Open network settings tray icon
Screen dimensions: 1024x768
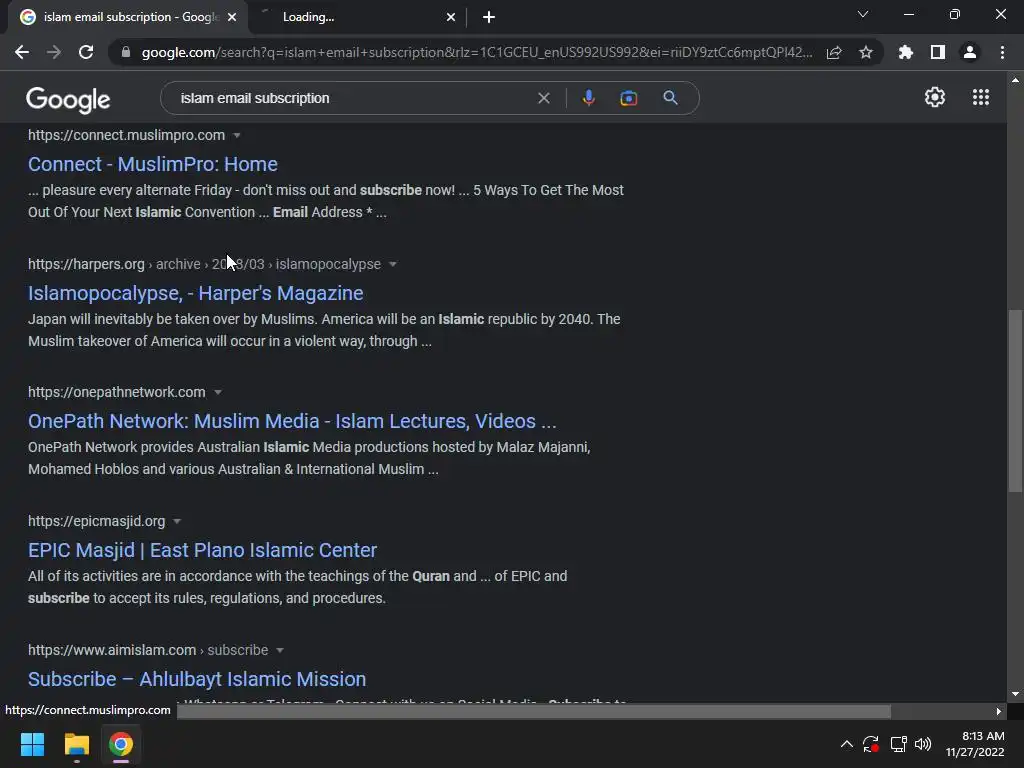(x=899, y=744)
